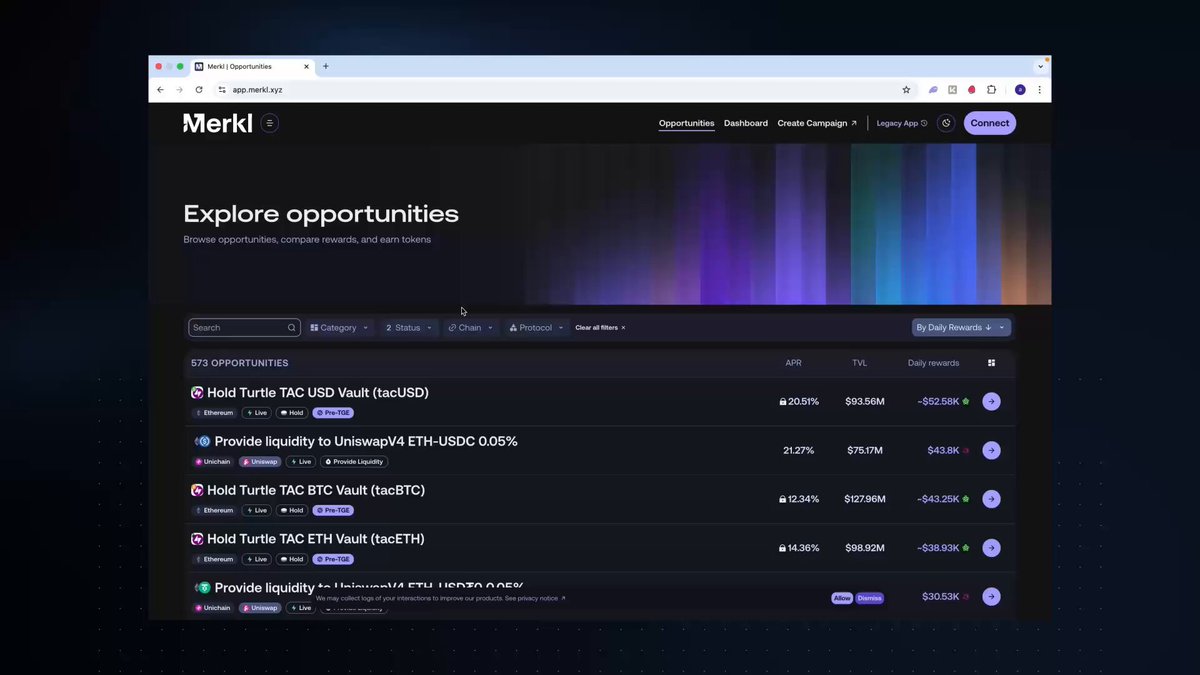Open tacETH vault with its arrow button

tap(991, 548)
